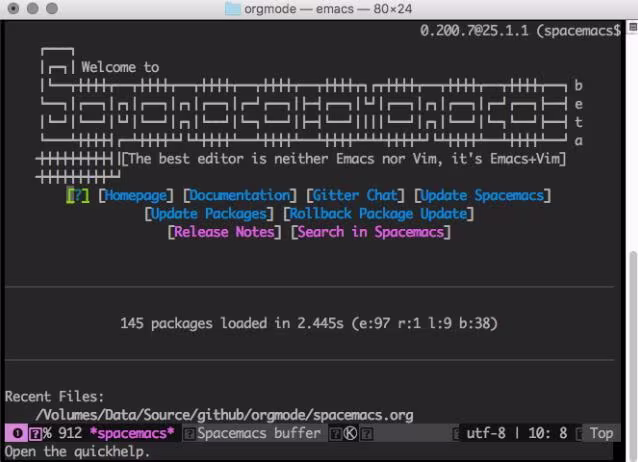The image size is (638, 462).
Task: Click the utf-8 encoding indicator
Action: tap(486, 433)
